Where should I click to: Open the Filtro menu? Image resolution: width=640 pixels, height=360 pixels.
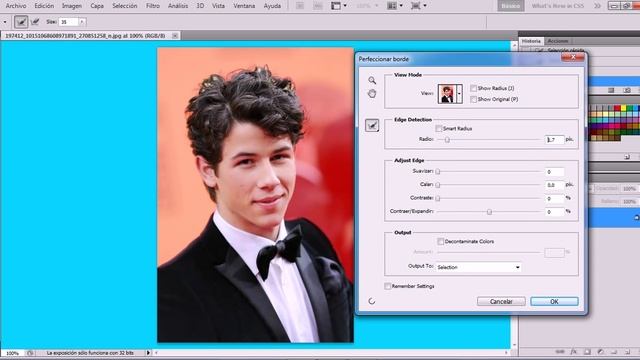153,6
